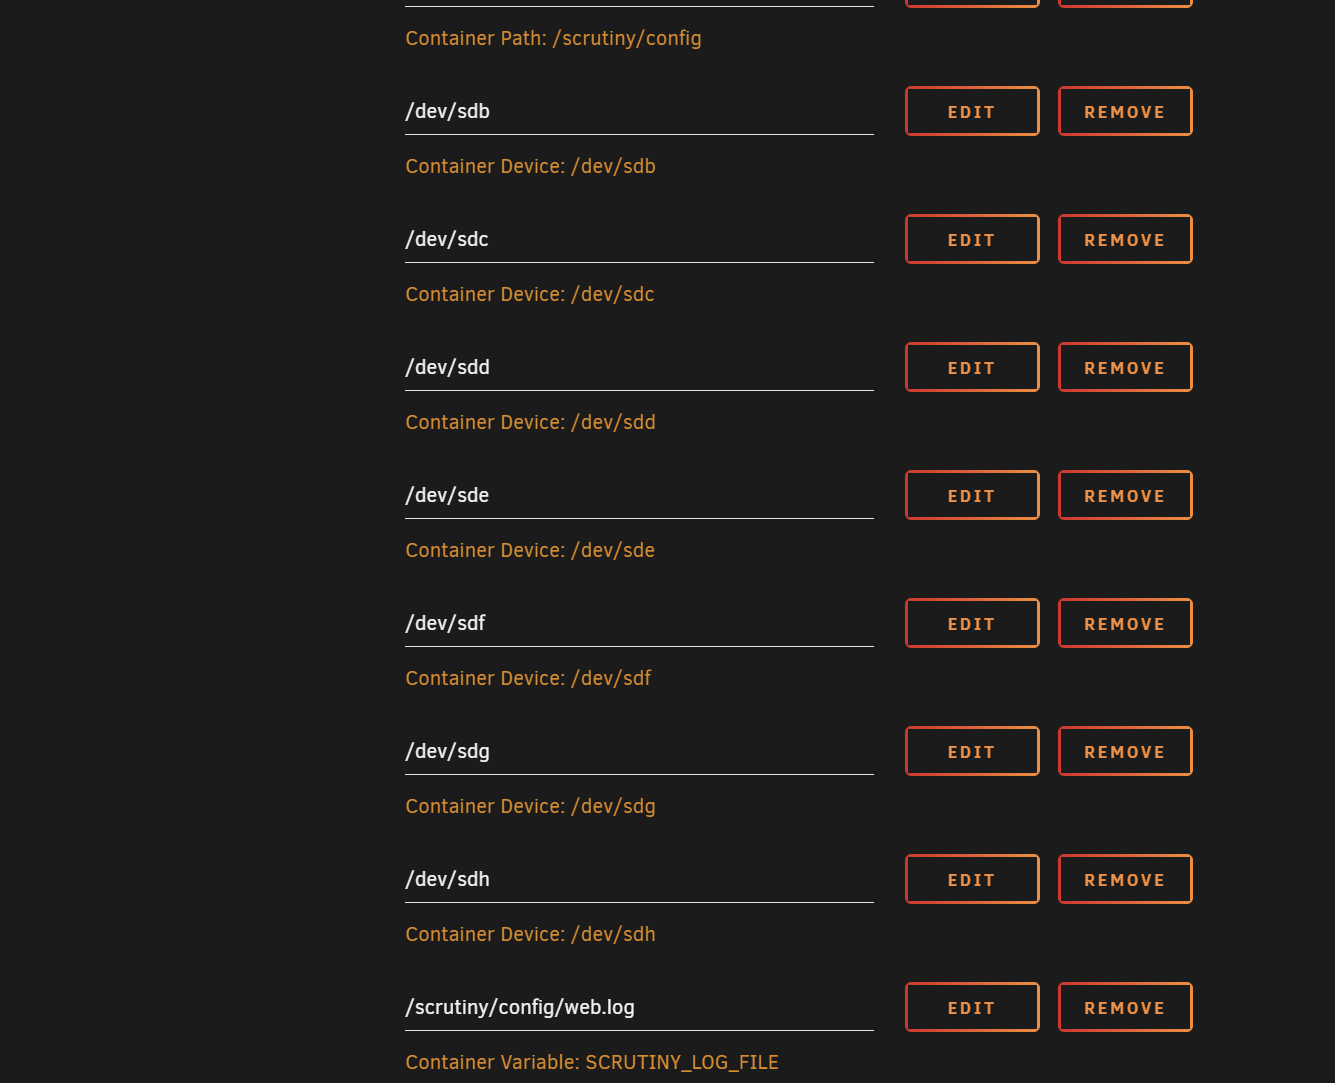
Task: Remove the /dev/sdd device mapping
Action: point(1124,367)
